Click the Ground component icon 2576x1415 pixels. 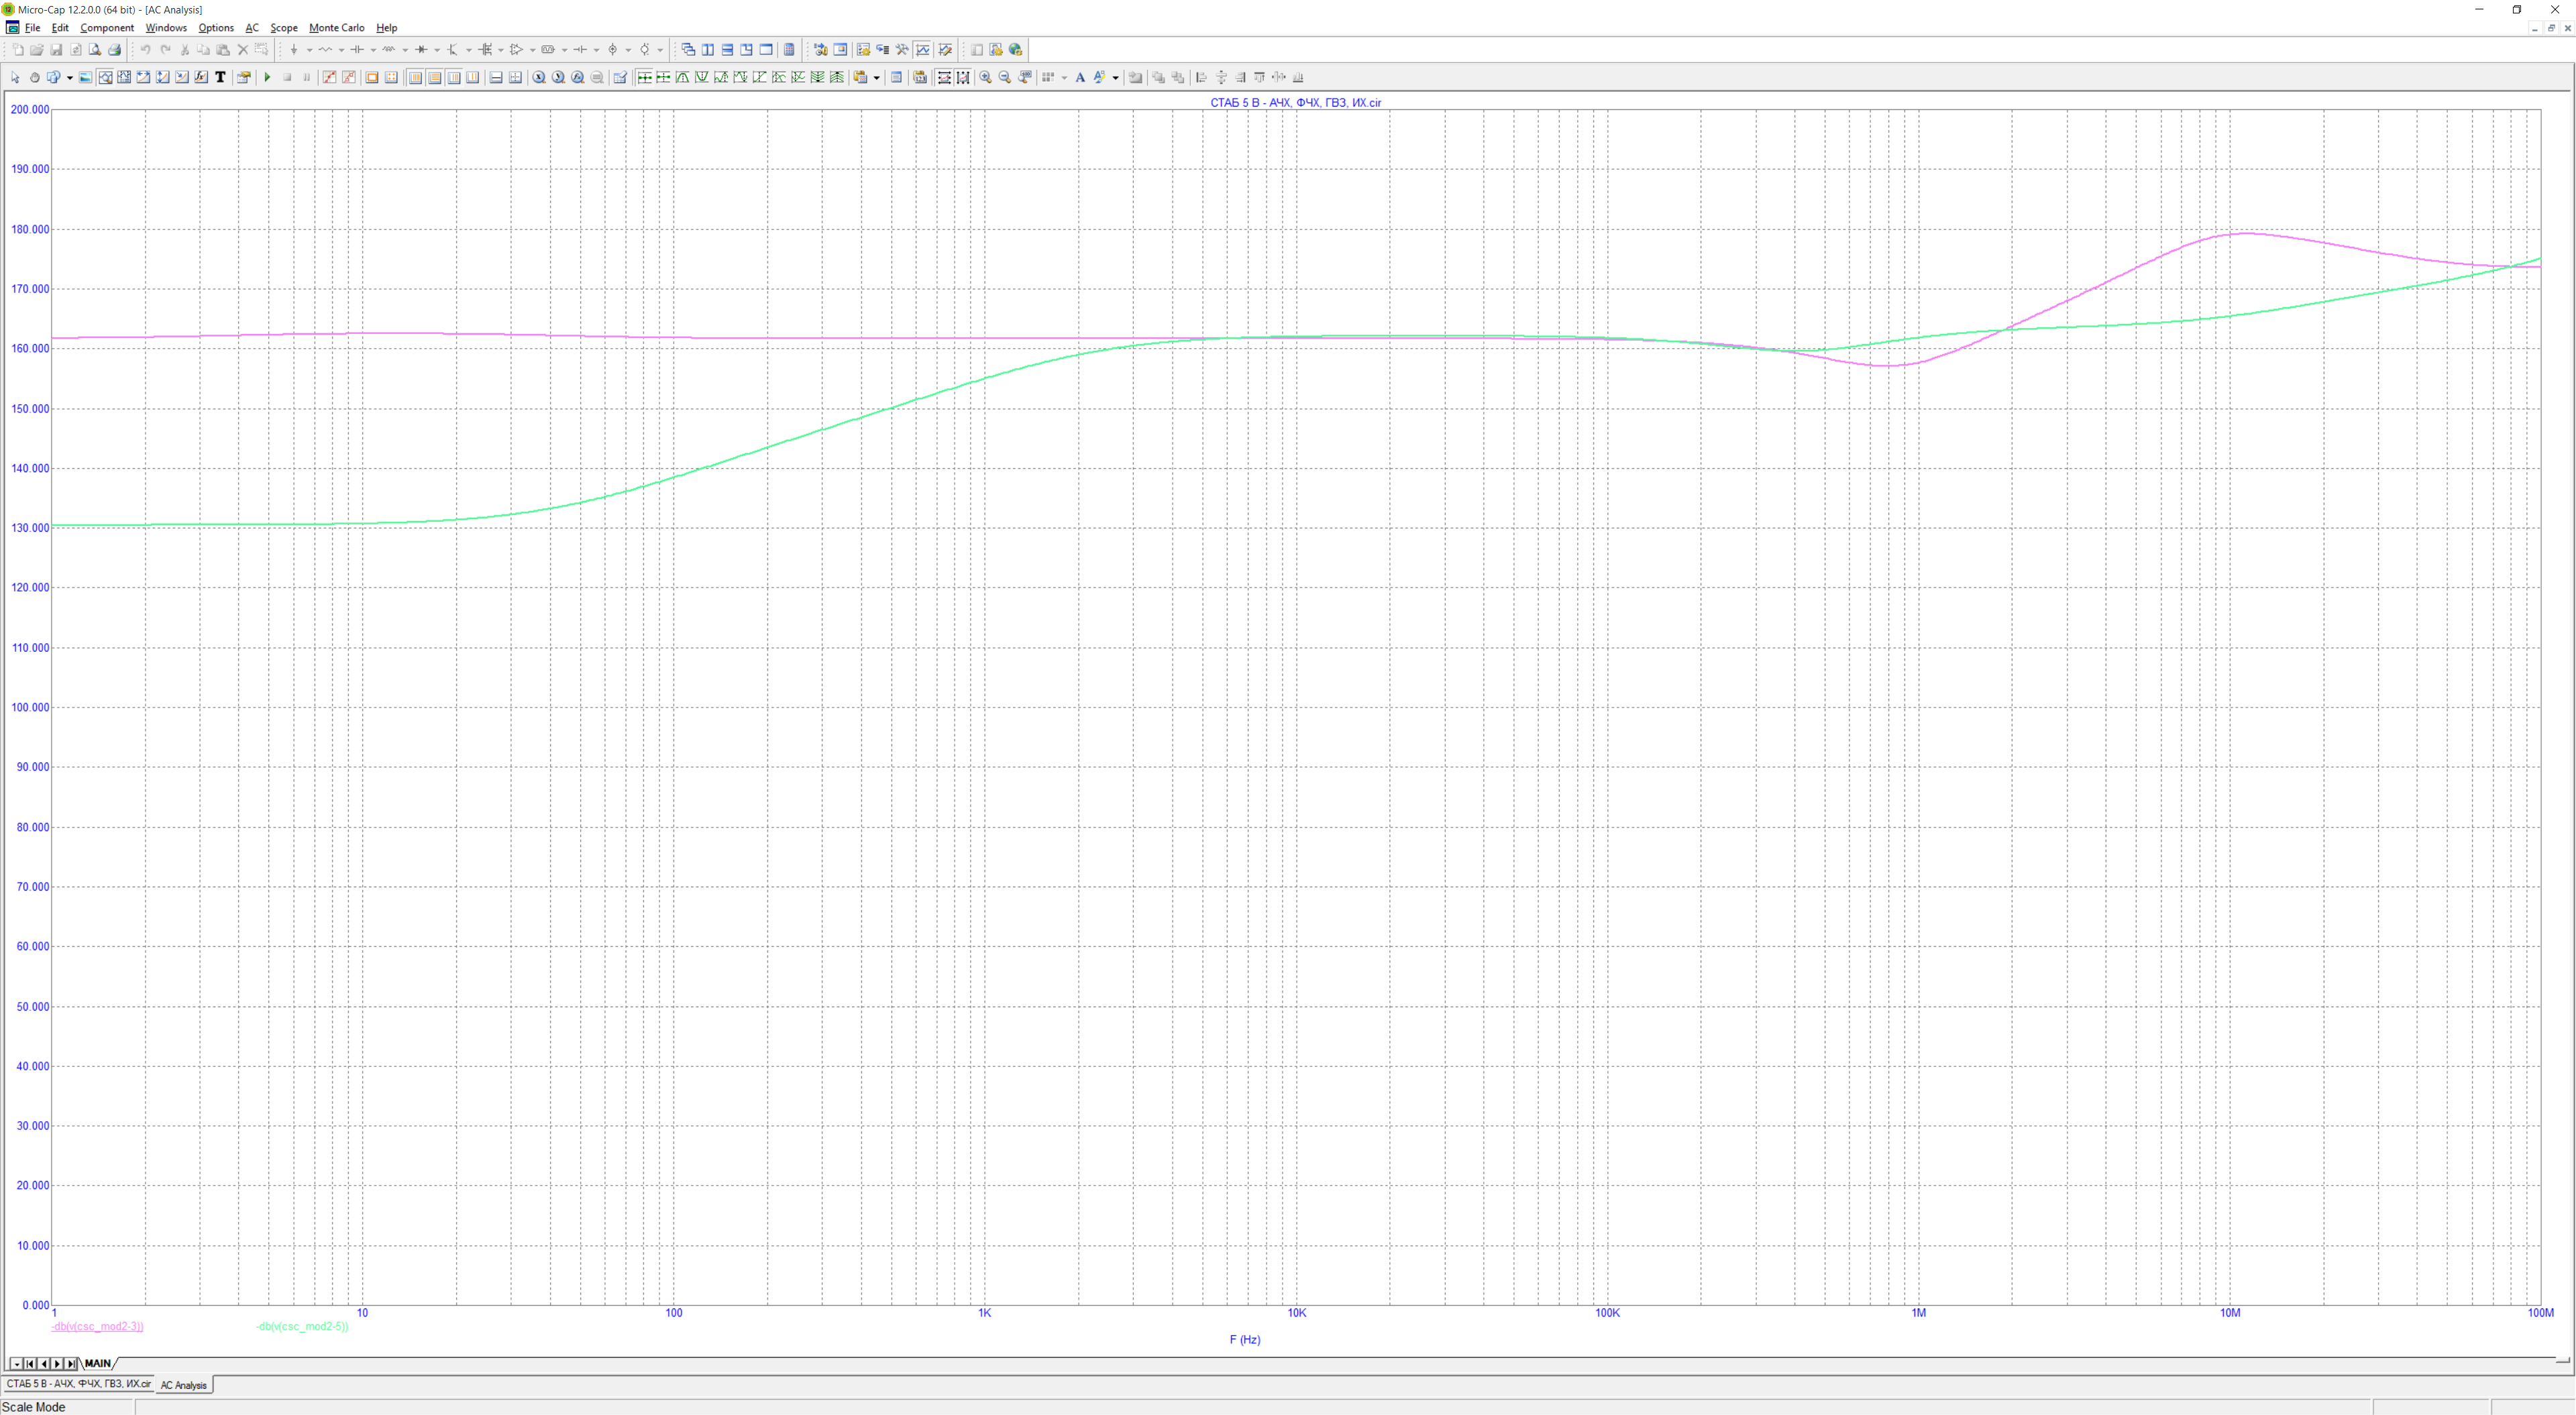coord(294,49)
